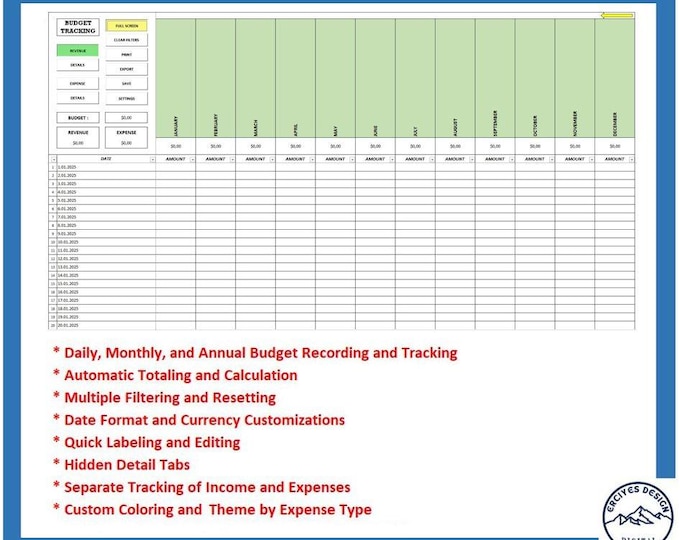The width and height of the screenshot is (680, 540).
Task: Open April Amount filter dropdown
Action: pyautogui.click(x=312, y=160)
